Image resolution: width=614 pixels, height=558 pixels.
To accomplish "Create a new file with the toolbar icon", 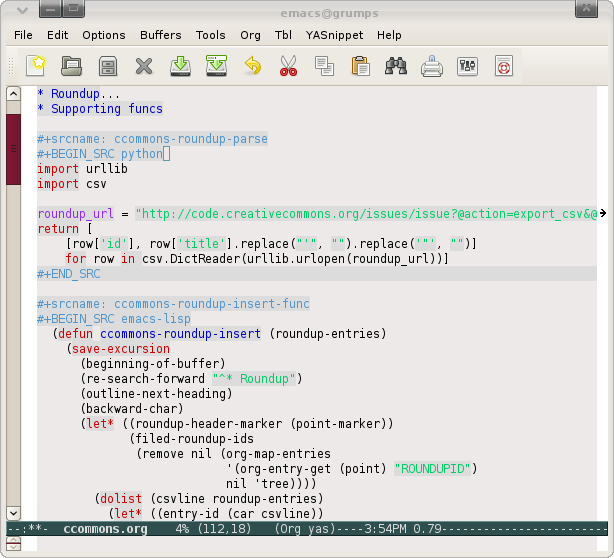I will tap(36, 66).
